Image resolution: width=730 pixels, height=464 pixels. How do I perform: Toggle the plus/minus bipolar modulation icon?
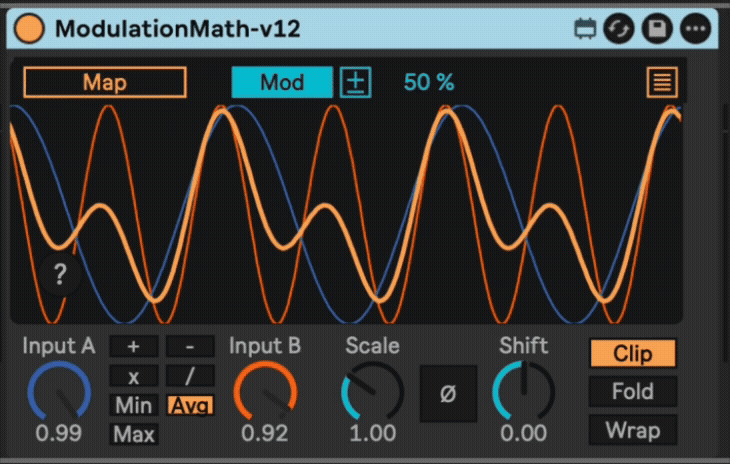(355, 82)
